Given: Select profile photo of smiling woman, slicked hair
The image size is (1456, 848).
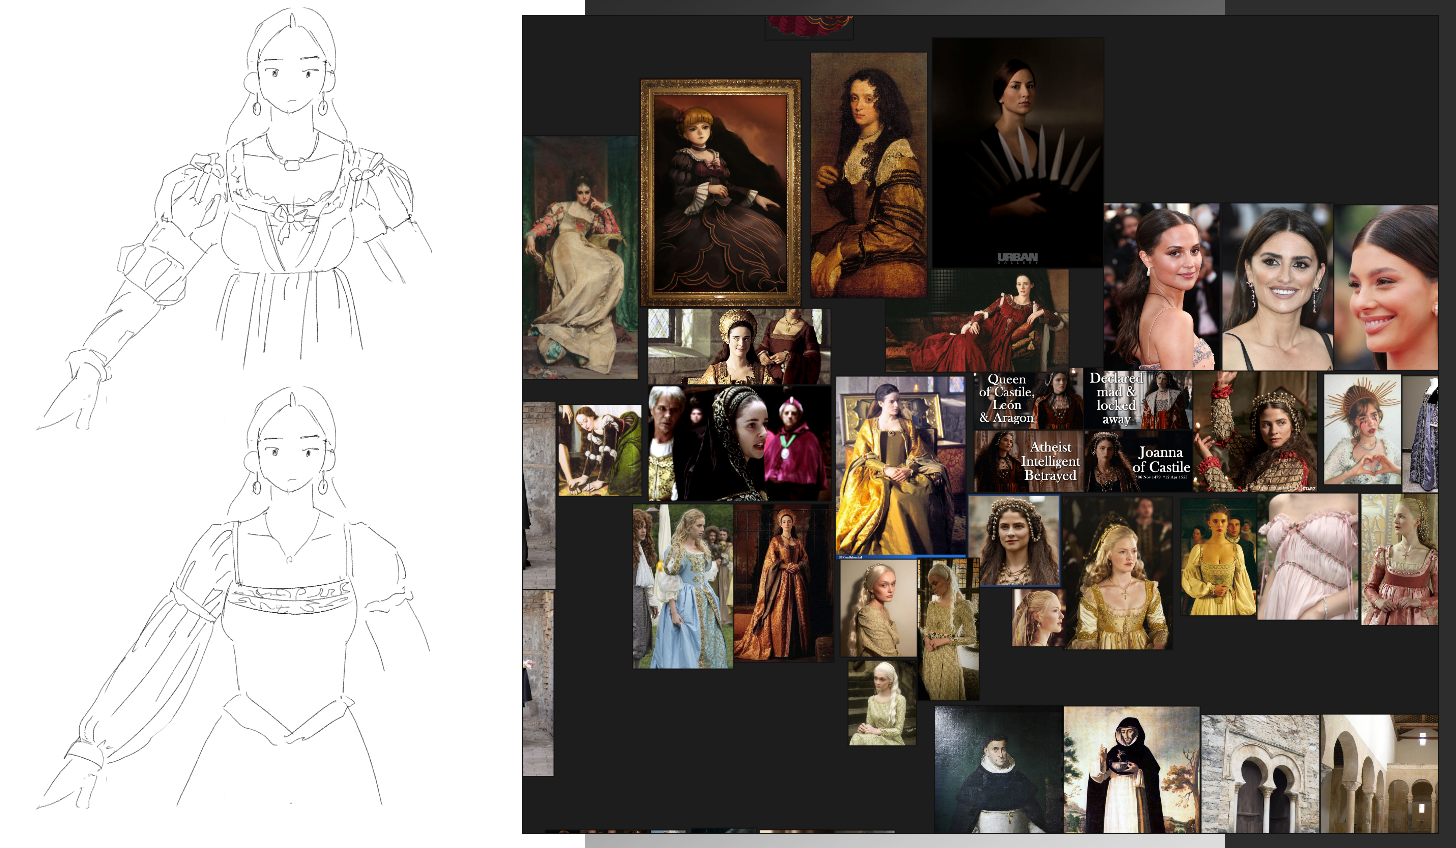Looking at the screenshot, I should pos(1386,287).
